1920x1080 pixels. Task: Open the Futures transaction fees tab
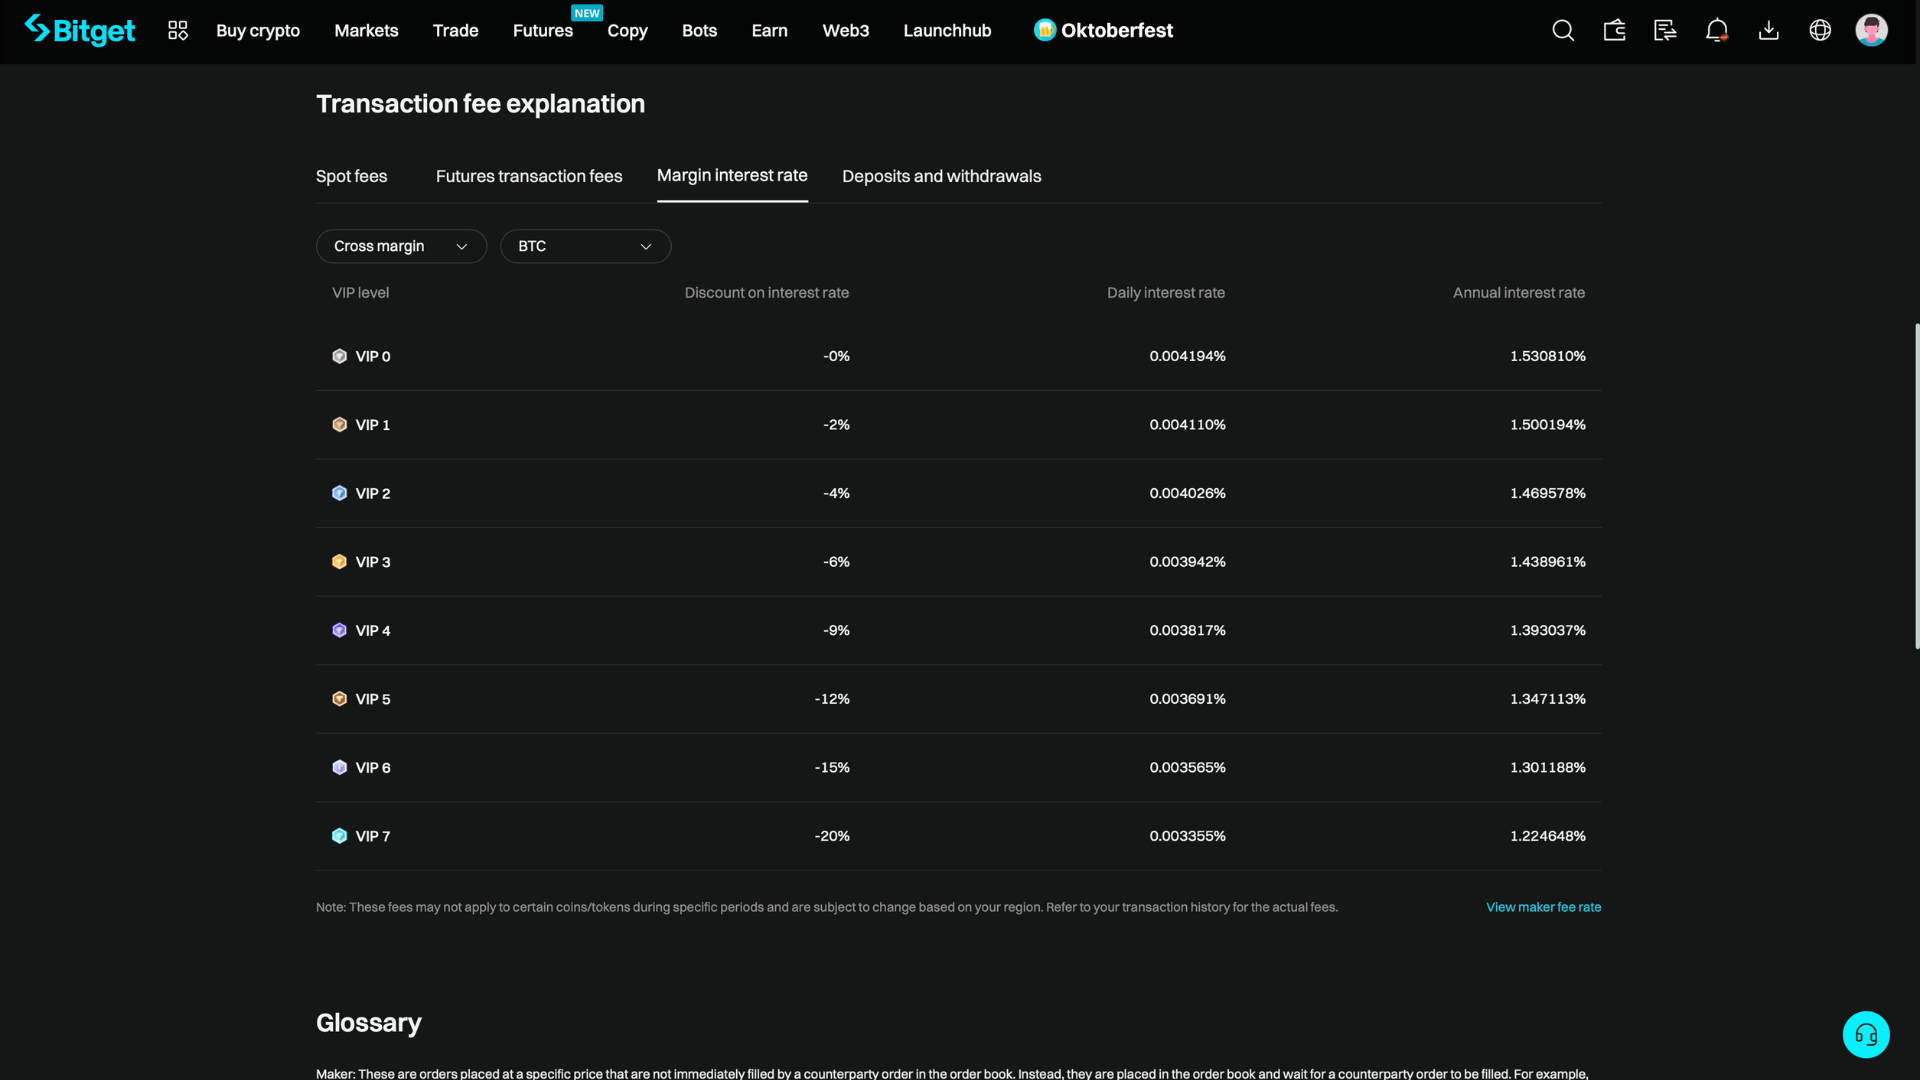coord(529,175)
